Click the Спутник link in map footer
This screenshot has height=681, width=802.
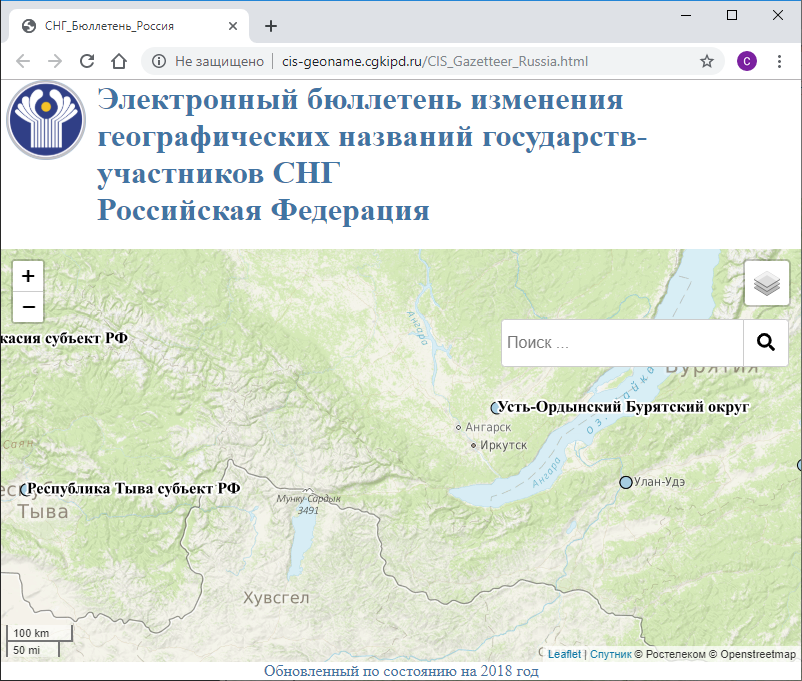pyautogui.click(x=610, y=654)
